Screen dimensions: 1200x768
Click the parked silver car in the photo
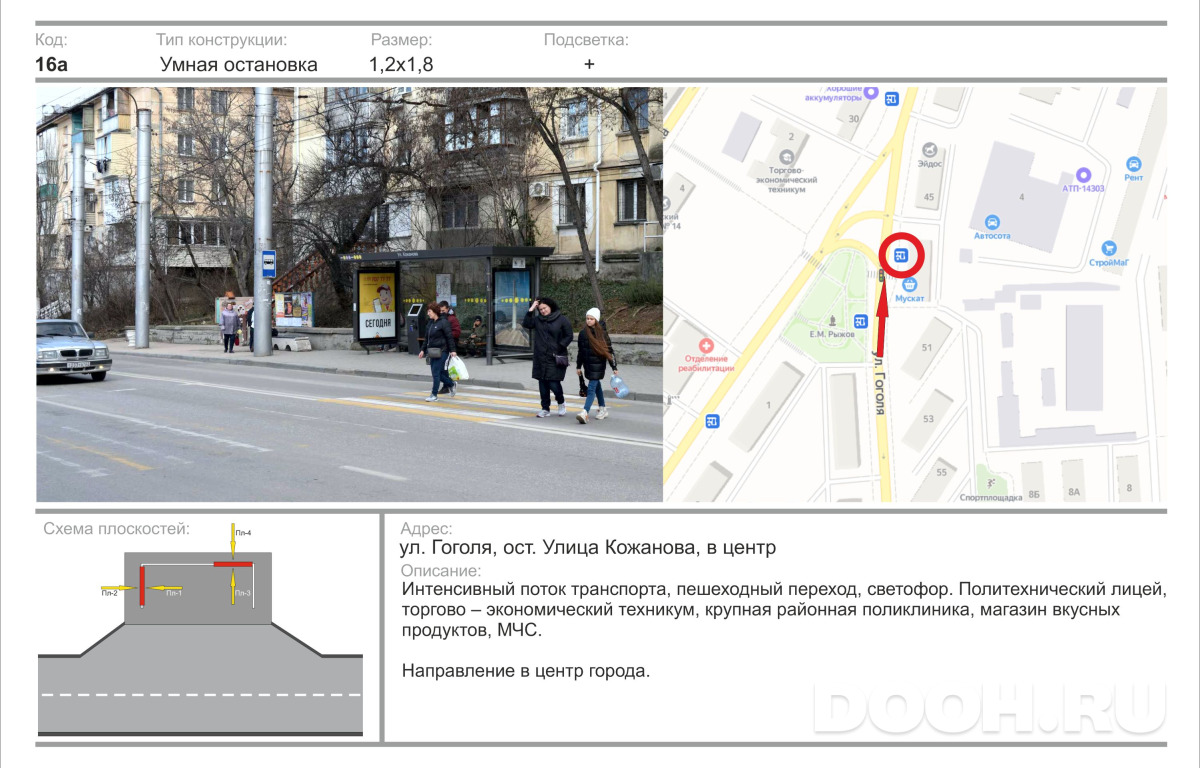click(73, 350)
